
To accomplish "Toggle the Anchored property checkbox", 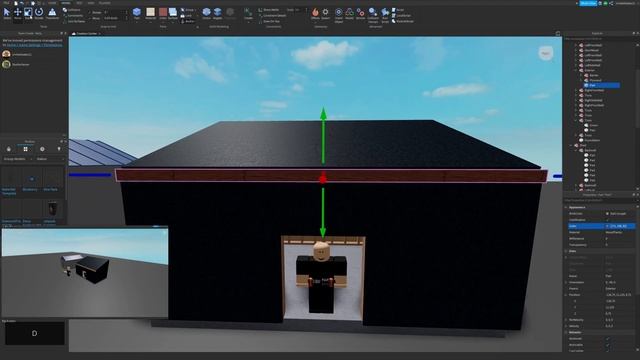I will click(607, 339).
